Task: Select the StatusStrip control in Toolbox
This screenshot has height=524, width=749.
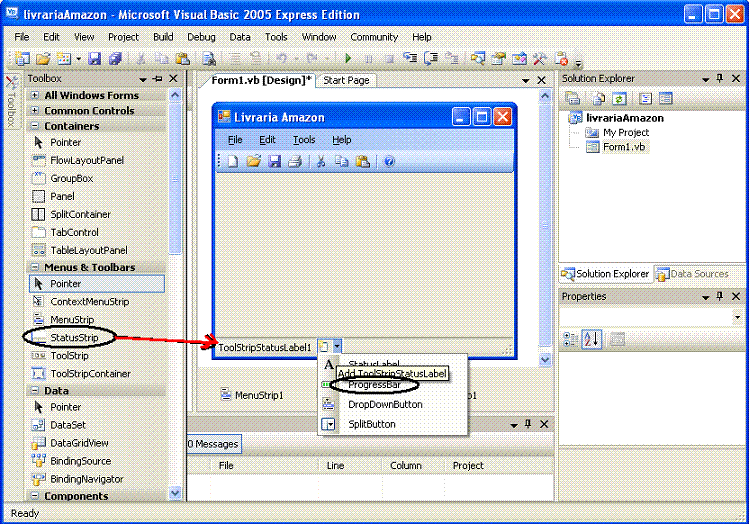Action: (74, 337)
